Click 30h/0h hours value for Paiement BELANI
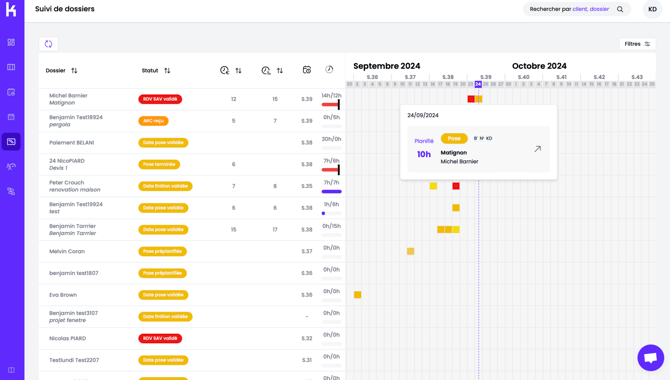This screenshot has width=670, height=380. 331,139
